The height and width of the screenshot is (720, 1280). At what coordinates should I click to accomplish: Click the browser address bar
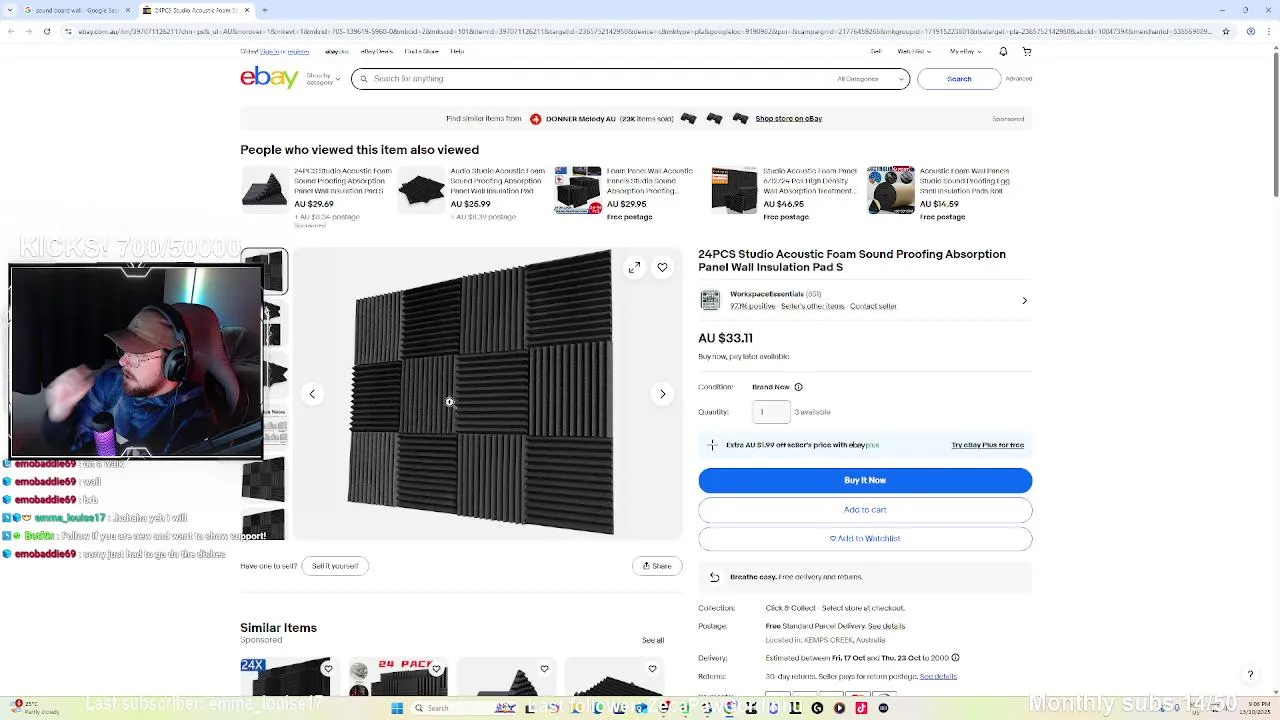(640, 31)
